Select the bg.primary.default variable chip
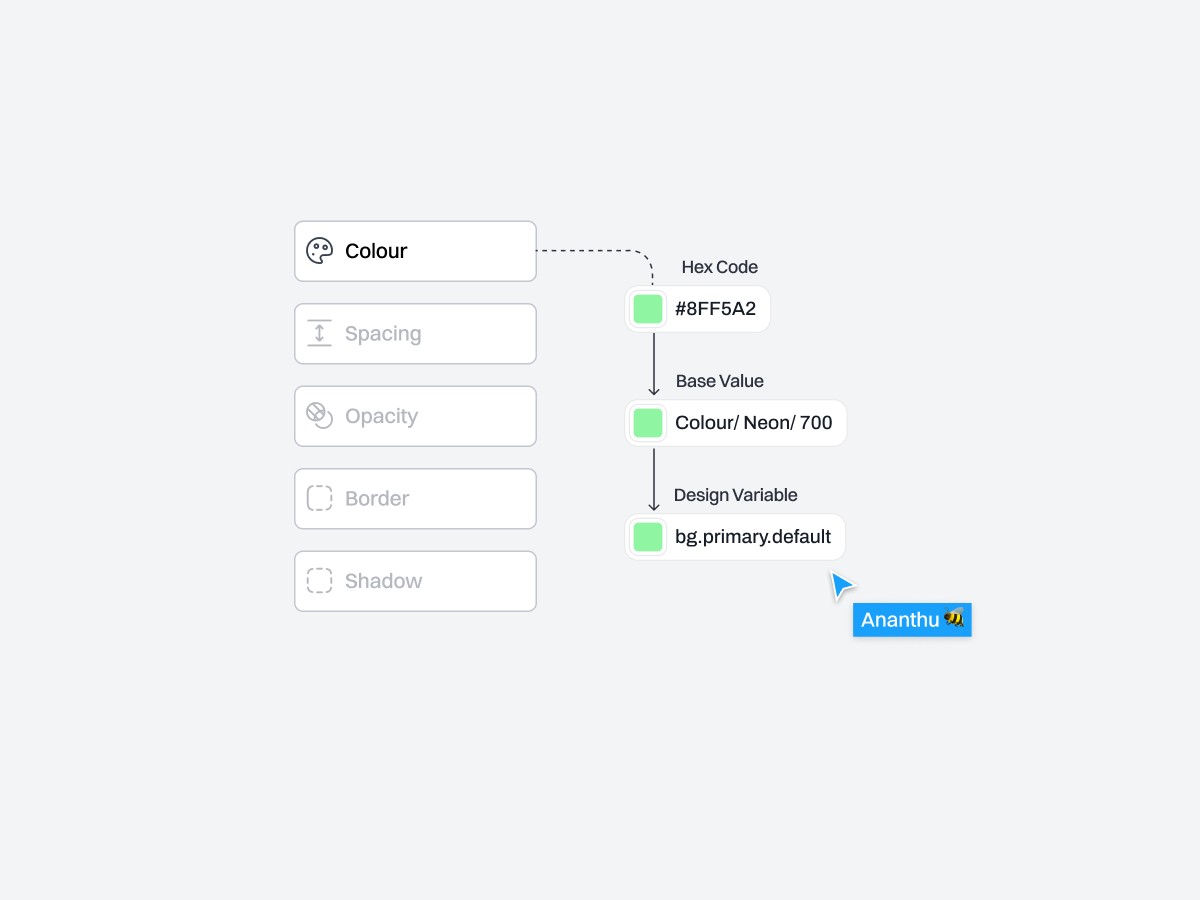1200x900 pixels. pyautogui.click(x=735, y=537)
